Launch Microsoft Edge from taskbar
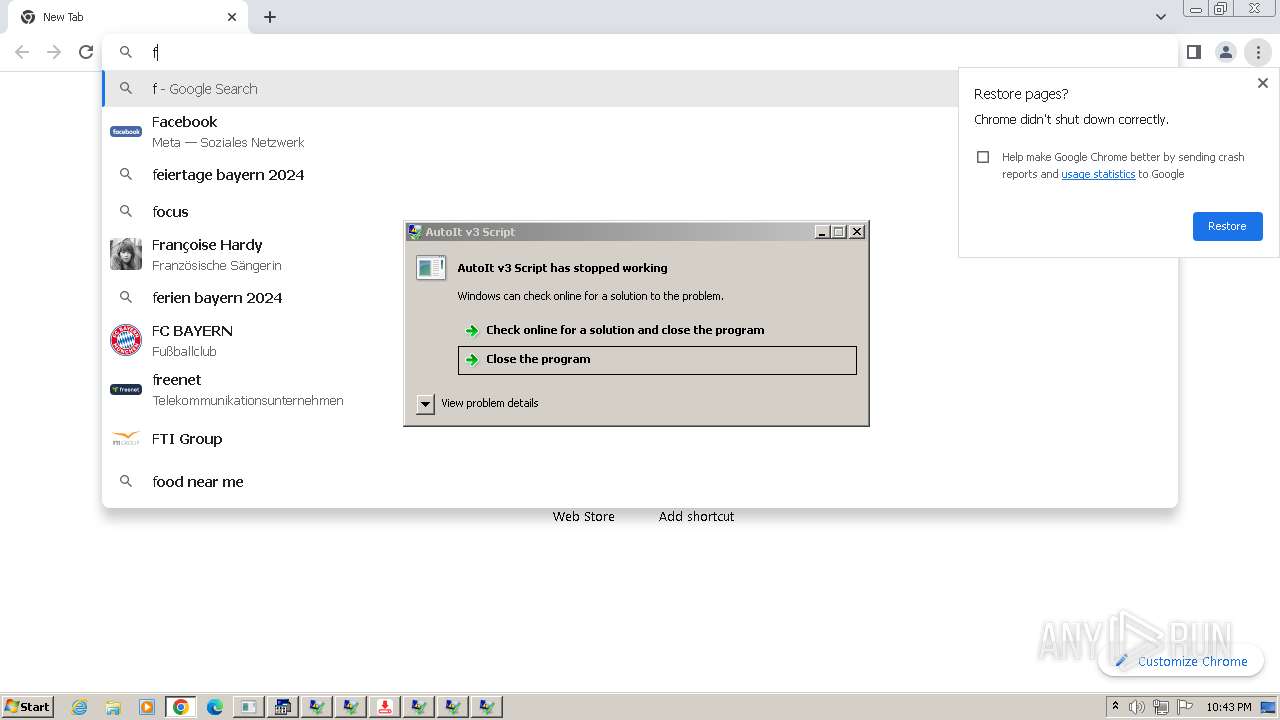This screenshot has height=720, width=1280. [x=215, y=707]
